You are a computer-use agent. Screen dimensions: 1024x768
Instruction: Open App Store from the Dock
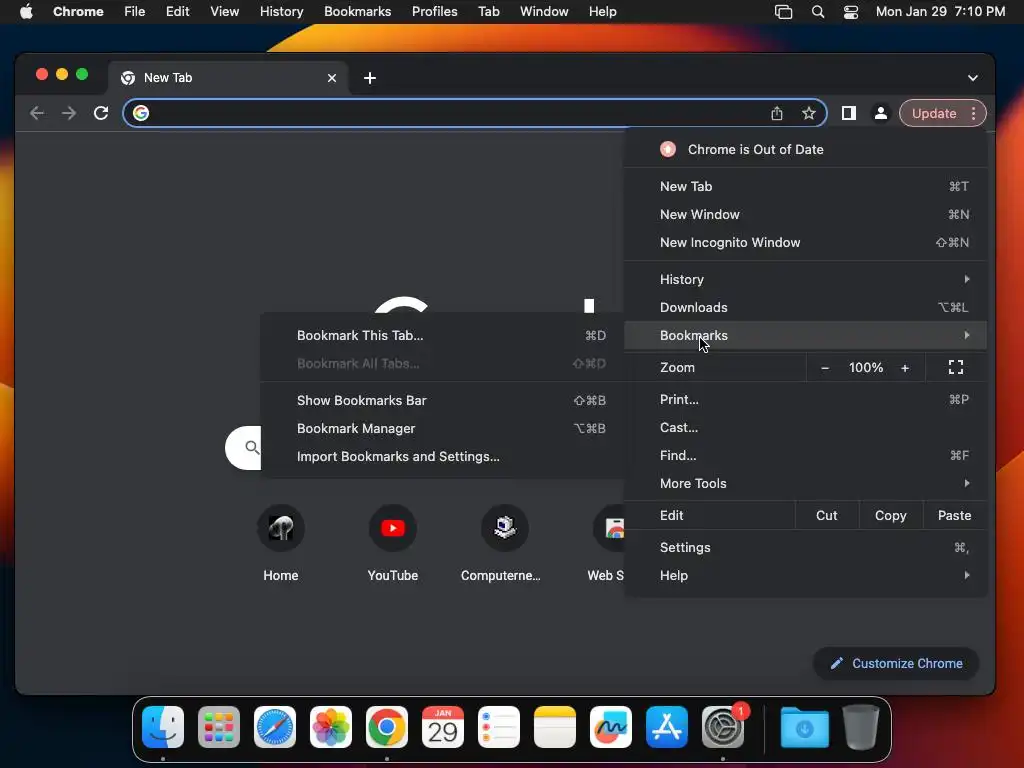click(667, 727)
